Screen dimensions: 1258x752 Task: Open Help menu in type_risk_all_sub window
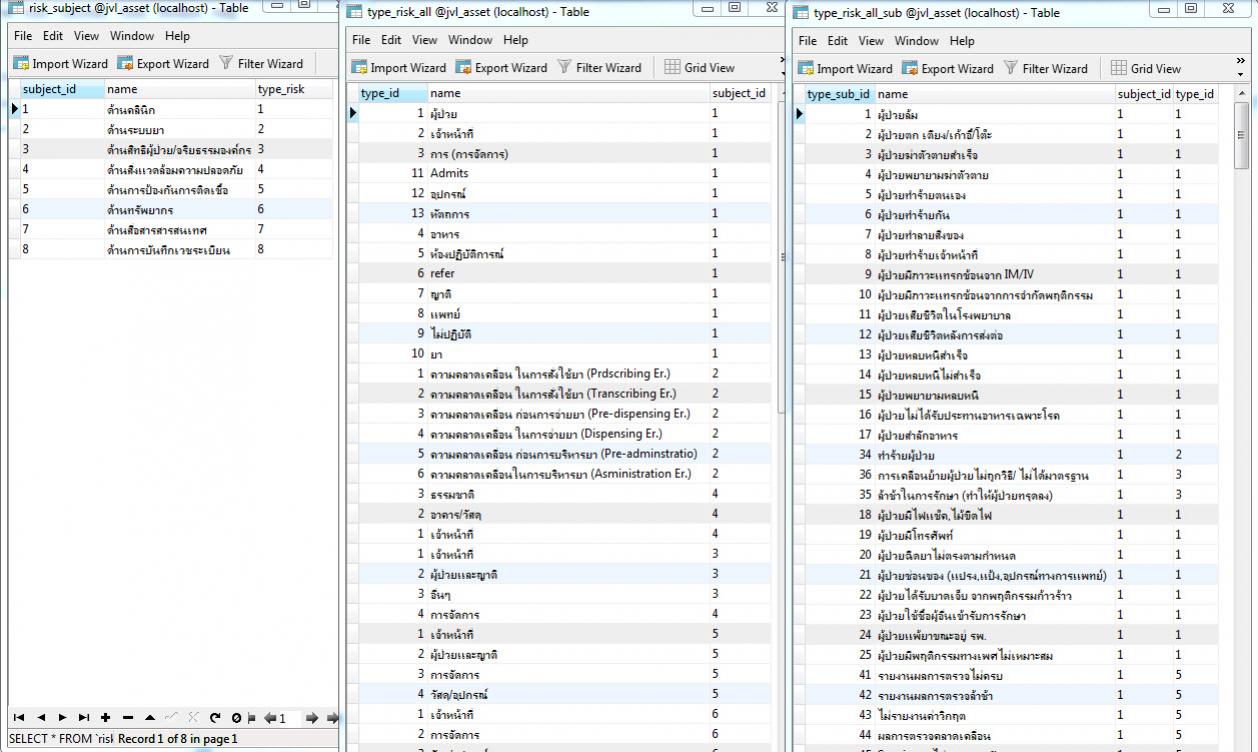point(962,41)
